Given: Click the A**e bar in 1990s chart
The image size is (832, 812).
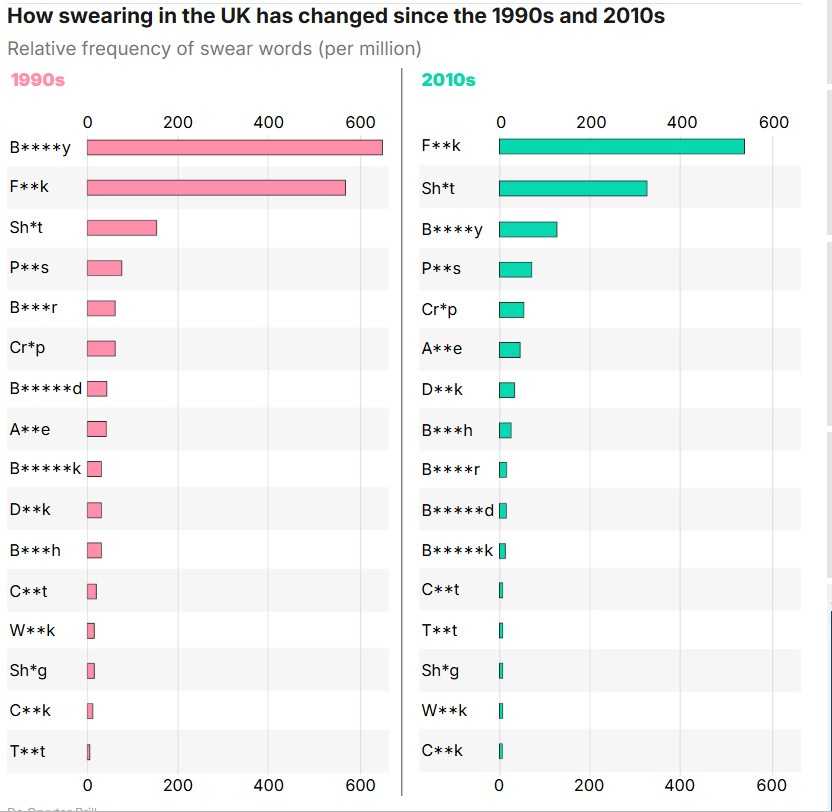Looking at the screenshot, I should coord(97,429).
